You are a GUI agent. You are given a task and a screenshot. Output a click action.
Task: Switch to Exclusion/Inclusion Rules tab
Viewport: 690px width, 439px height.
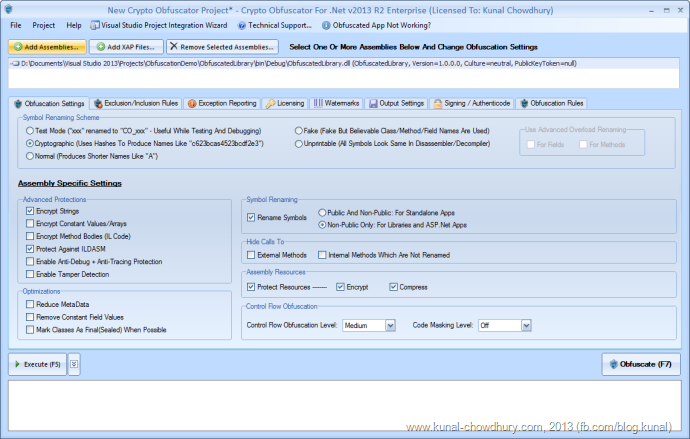(x=136, y=103)
